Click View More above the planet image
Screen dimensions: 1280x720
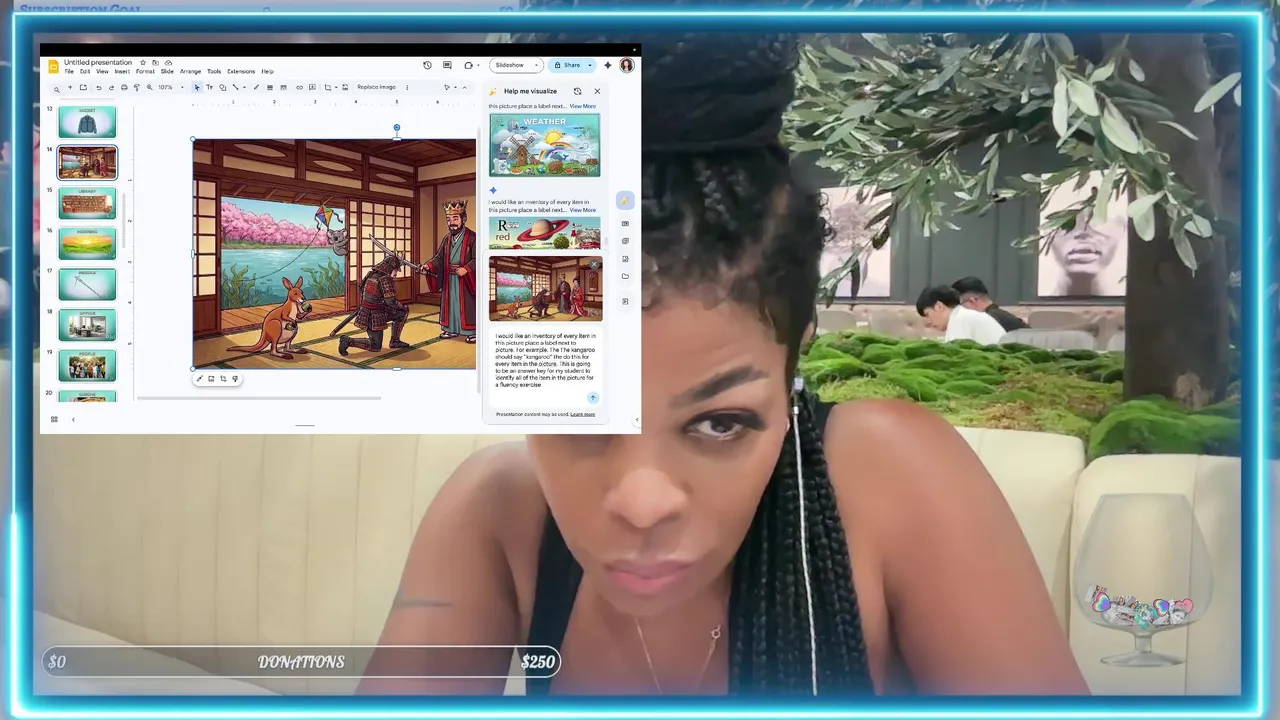click(583, 210)
